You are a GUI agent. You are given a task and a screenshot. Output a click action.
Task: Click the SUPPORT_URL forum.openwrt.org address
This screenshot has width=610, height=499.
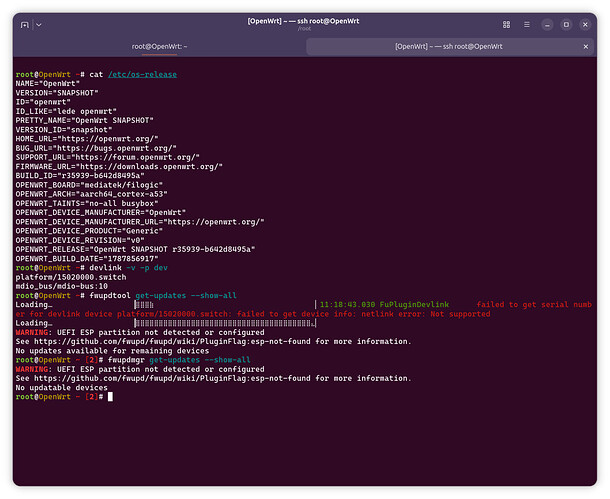137,158
